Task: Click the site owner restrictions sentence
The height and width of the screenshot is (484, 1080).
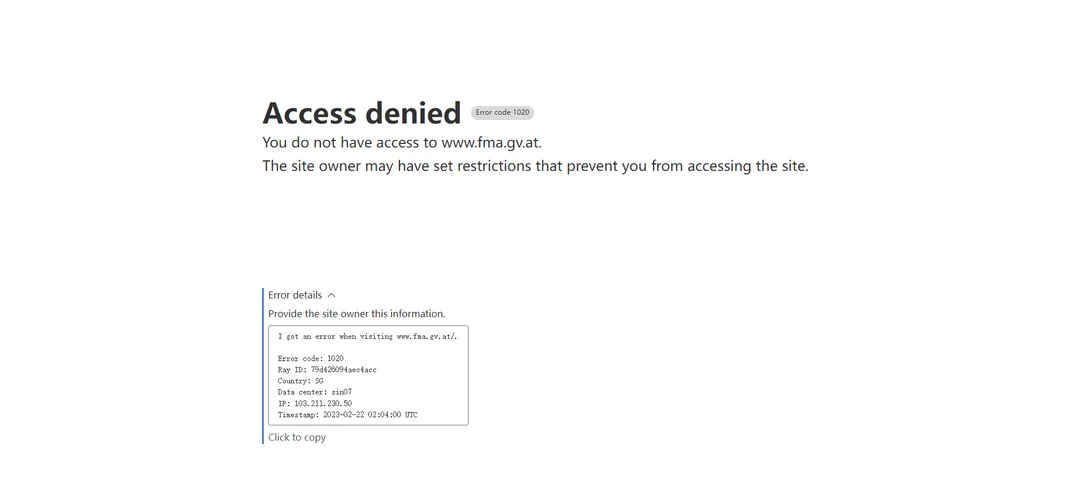Action: (x=535, y=166)
